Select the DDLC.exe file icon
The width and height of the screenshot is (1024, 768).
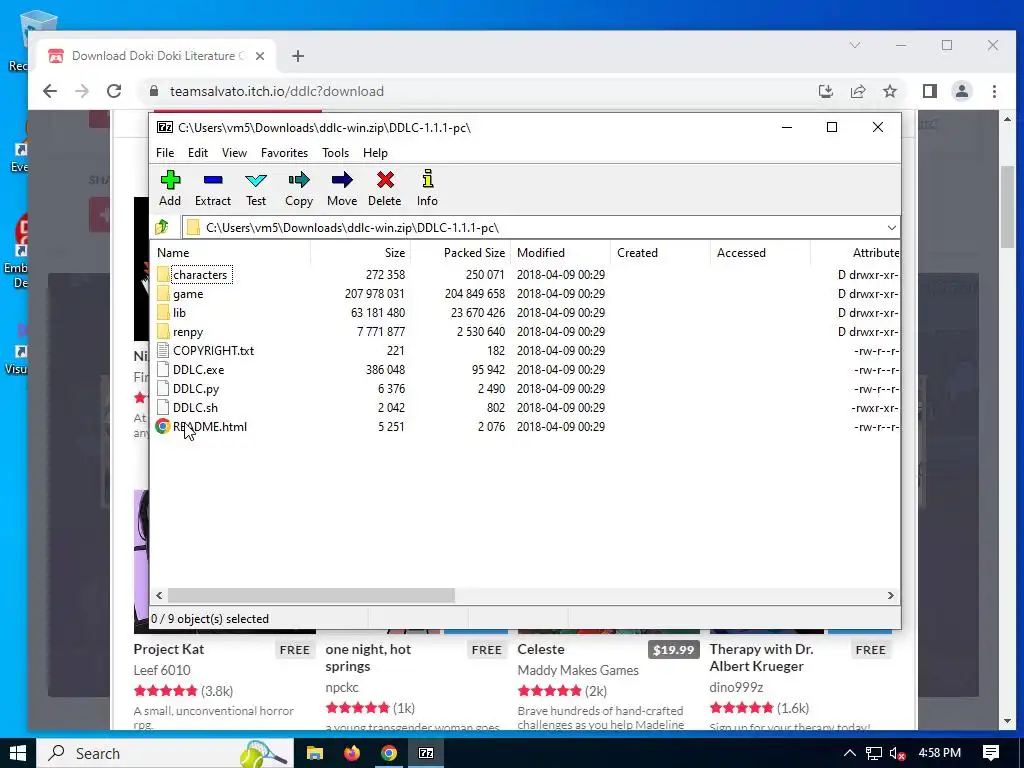click(163, 370)
